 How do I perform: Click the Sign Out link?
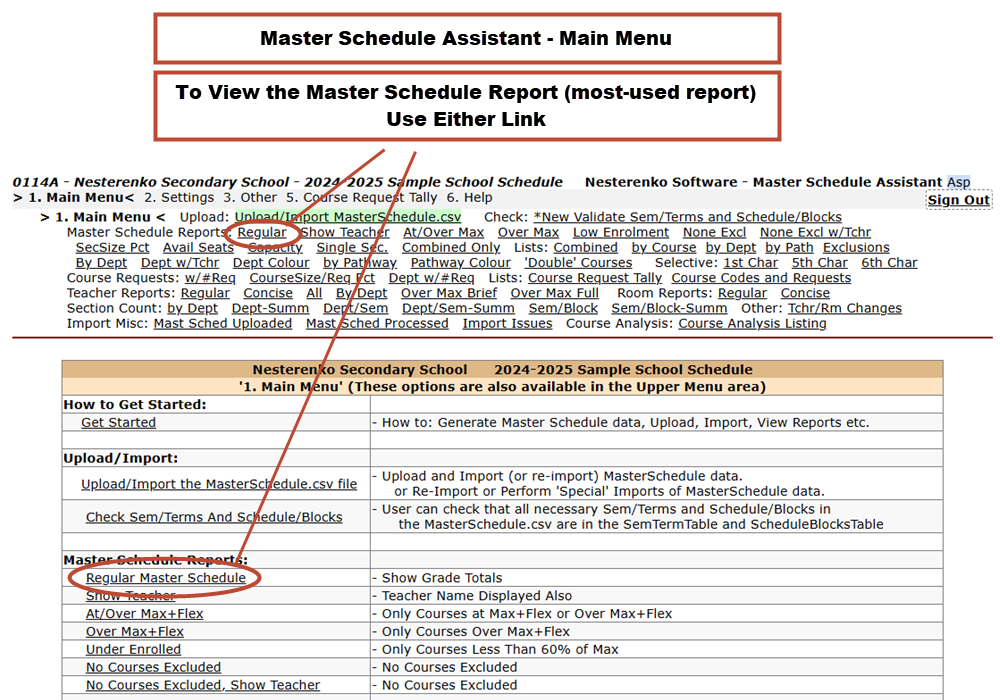(958, 200)
